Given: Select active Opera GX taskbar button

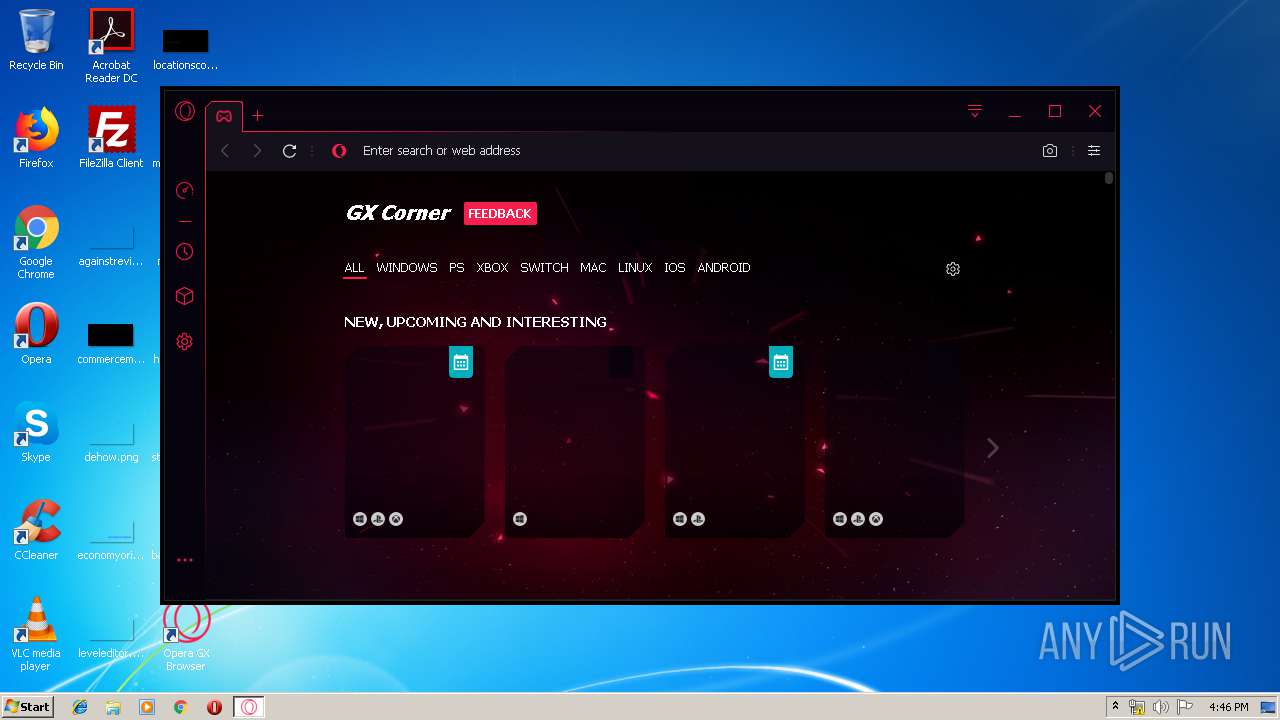Looking at the screenshot, I should point(249,707).
